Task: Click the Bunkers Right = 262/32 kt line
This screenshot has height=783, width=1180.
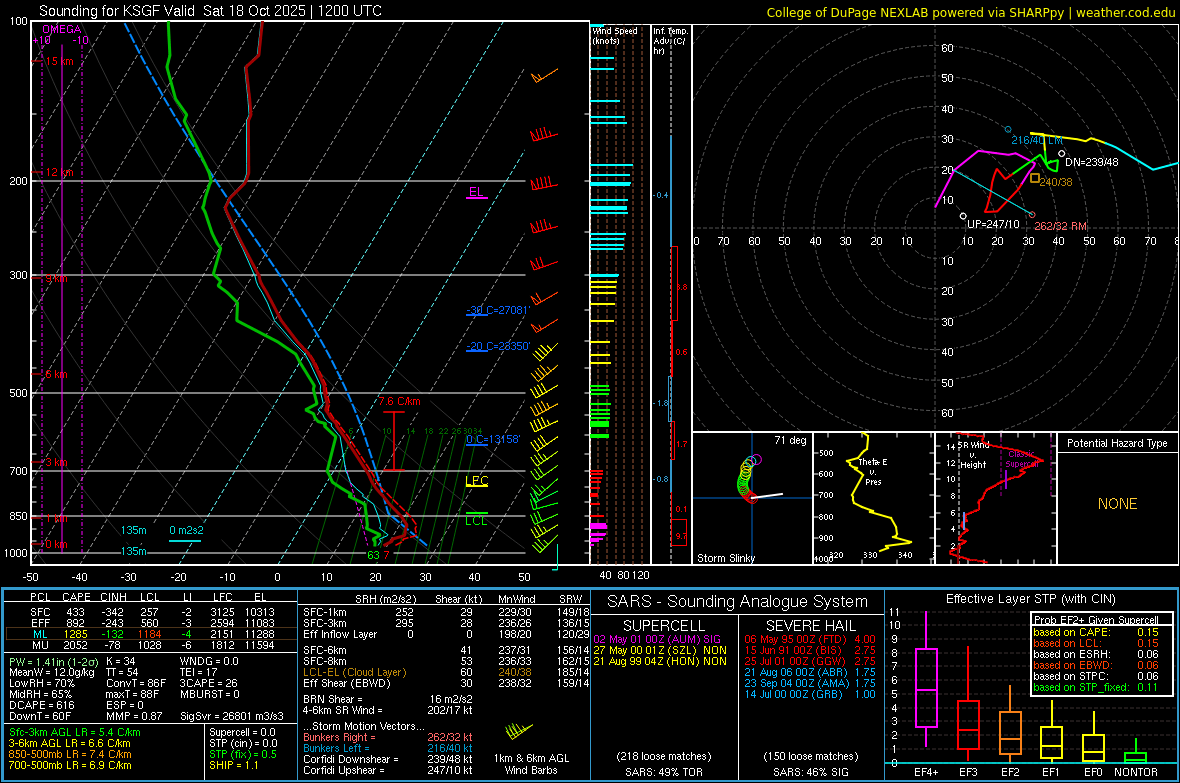Action: 388,738
